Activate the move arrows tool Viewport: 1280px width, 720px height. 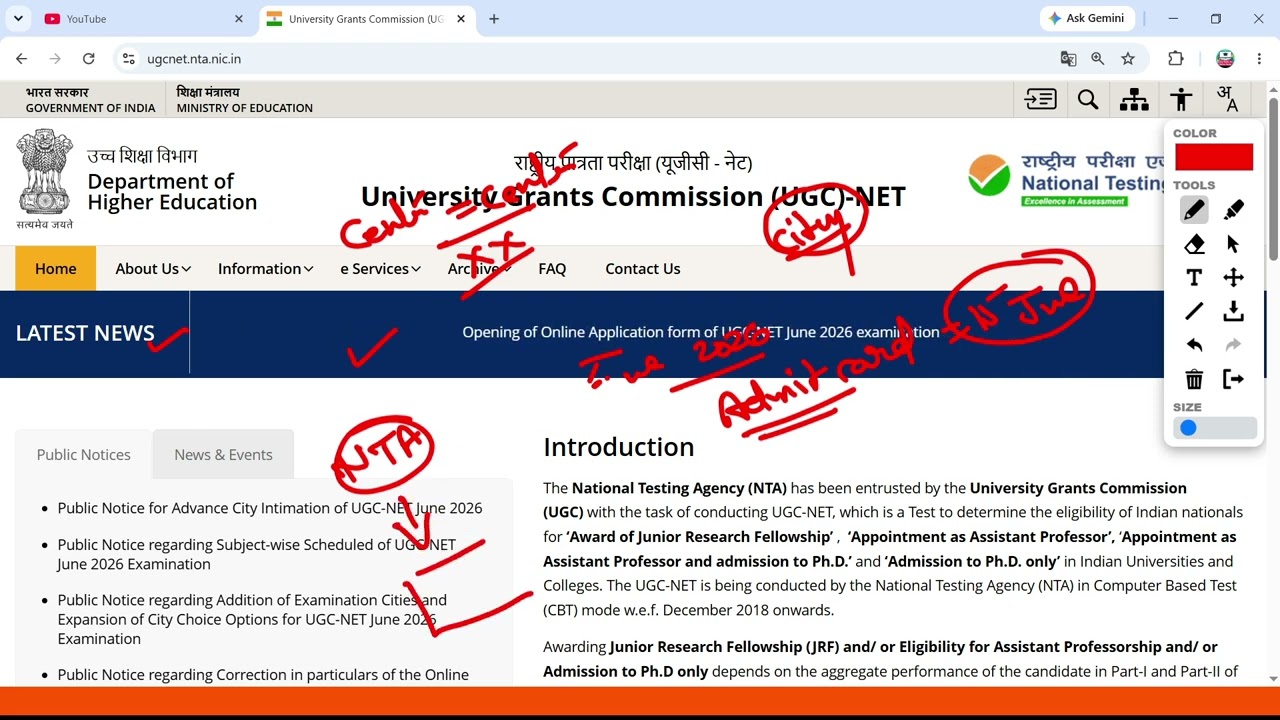pyautogui.click(x=1233, y=278)
